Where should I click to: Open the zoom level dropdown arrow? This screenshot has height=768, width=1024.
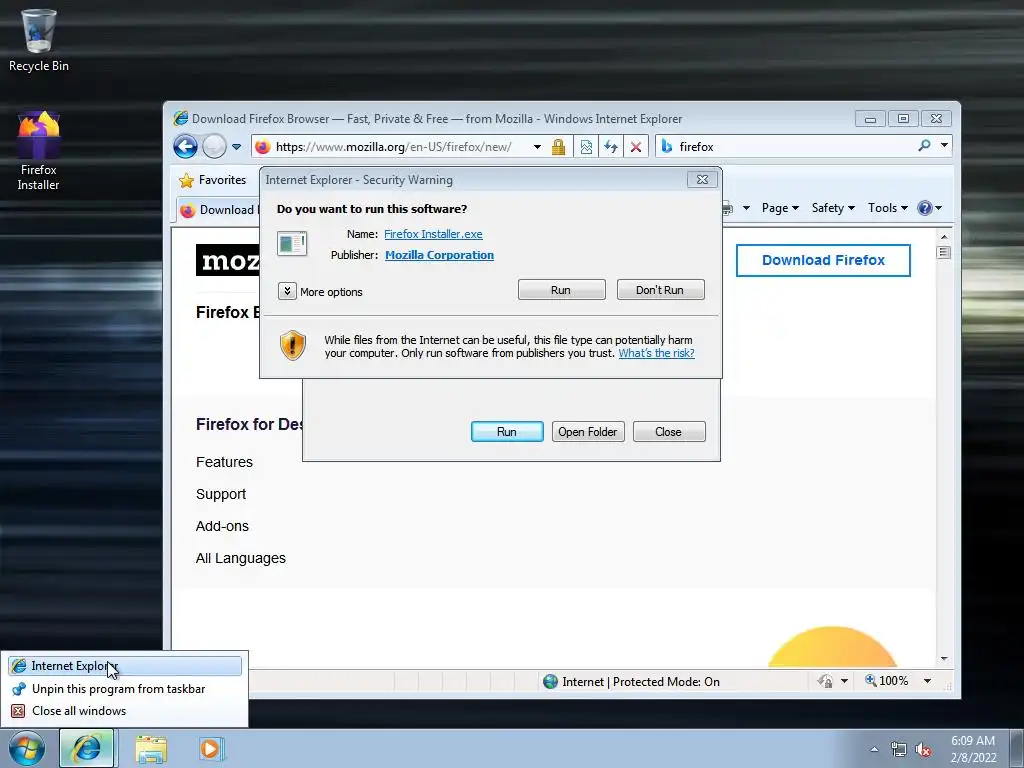(927, 681)
